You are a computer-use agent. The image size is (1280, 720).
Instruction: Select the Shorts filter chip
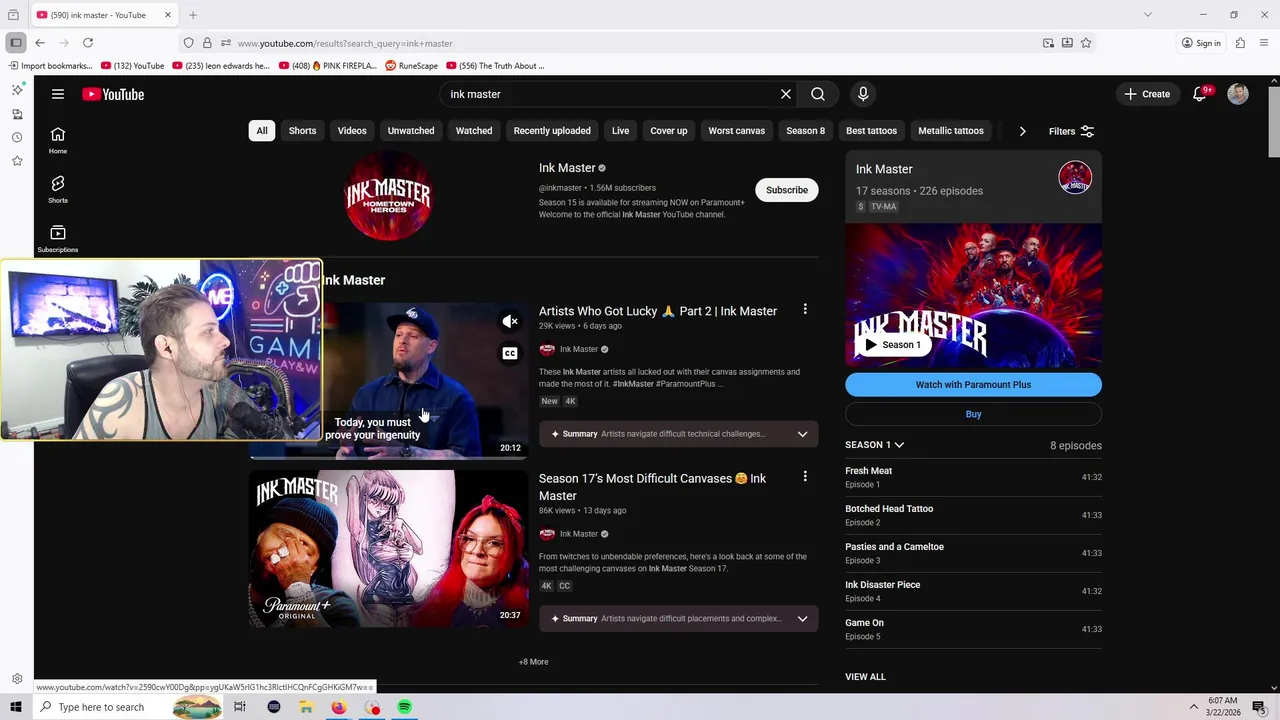click(302, 131)
